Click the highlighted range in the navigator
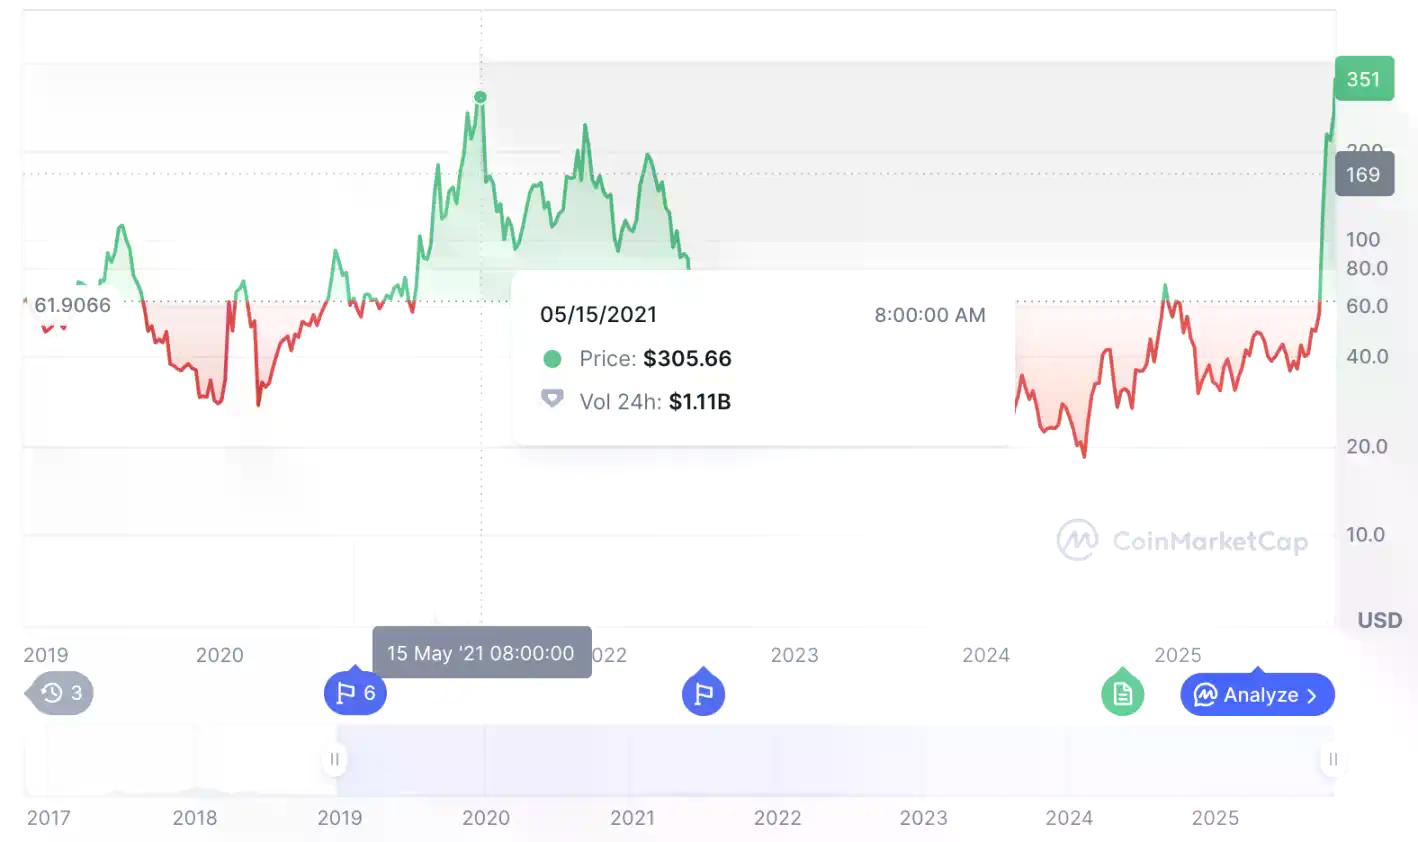1418x842 pixels. pos(832,760)
